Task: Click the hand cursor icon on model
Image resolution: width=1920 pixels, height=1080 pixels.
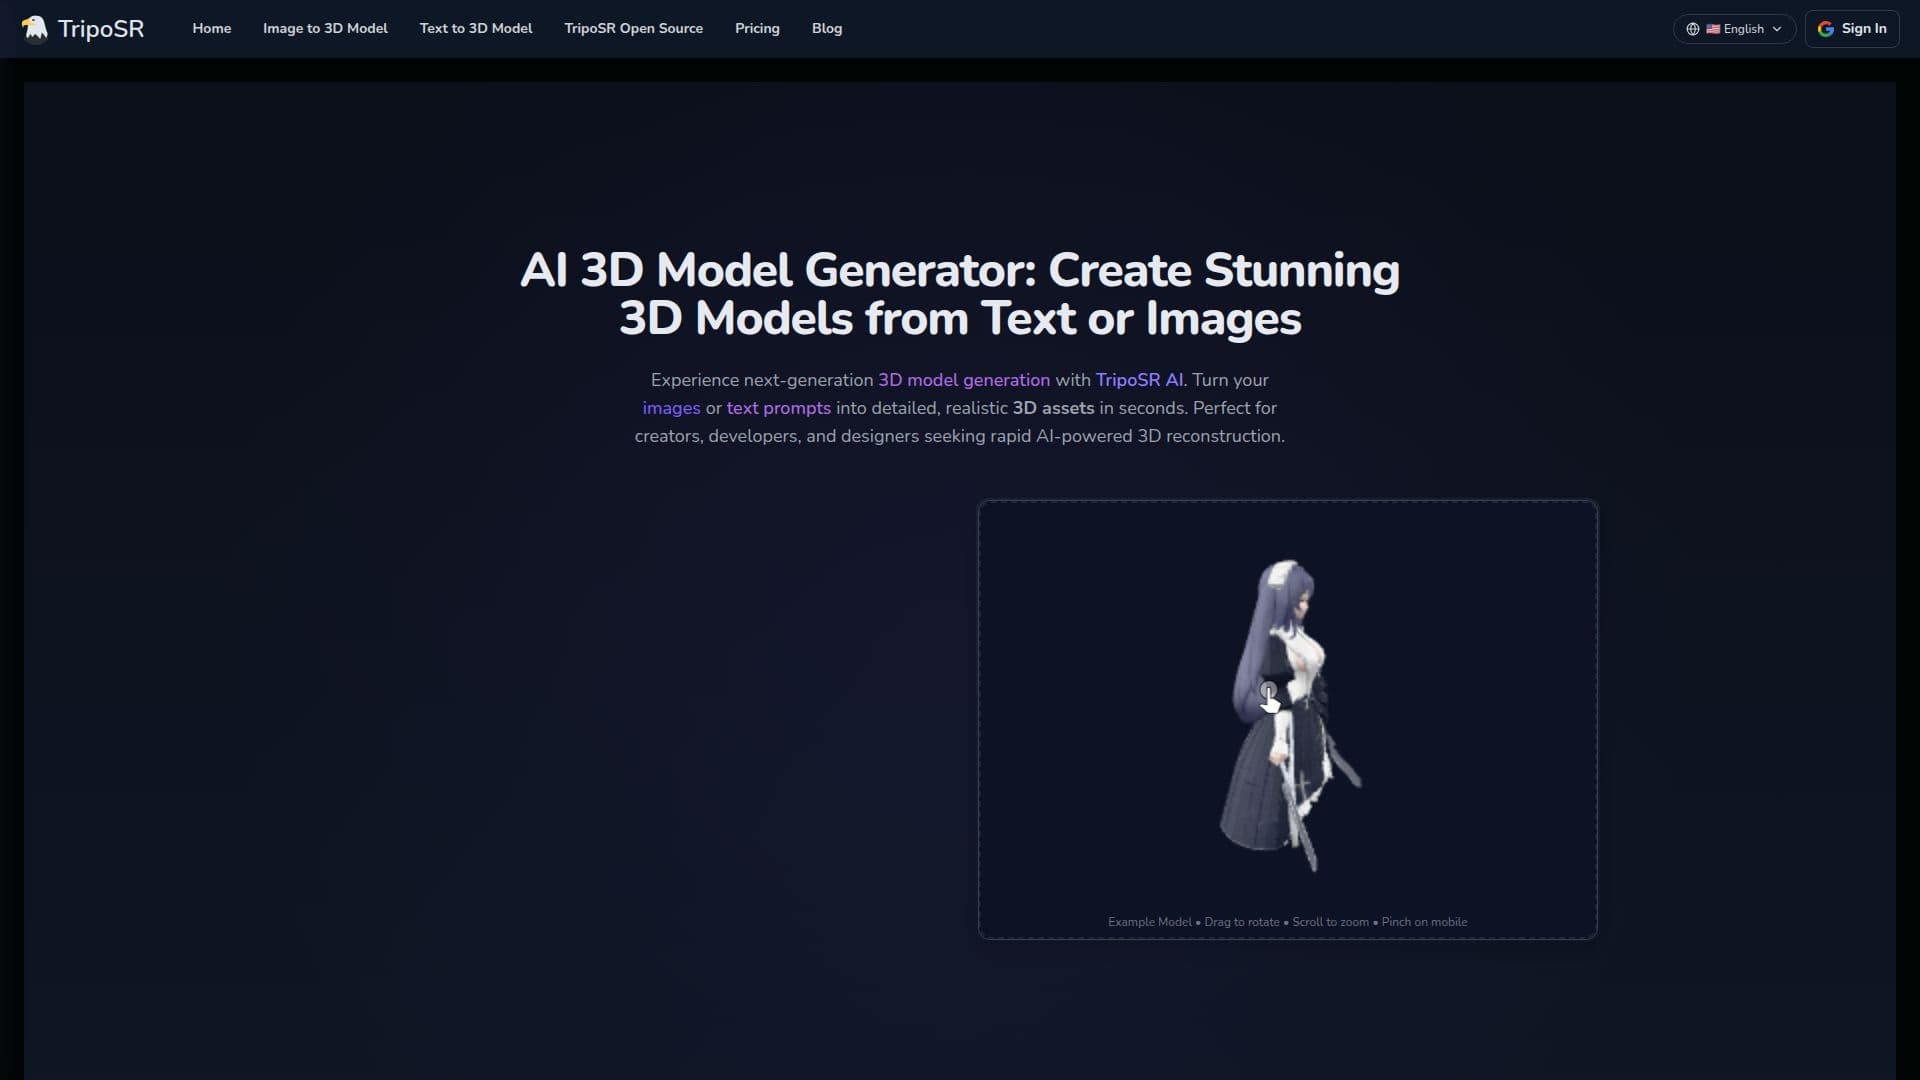Action: (x=1269, y=698)
